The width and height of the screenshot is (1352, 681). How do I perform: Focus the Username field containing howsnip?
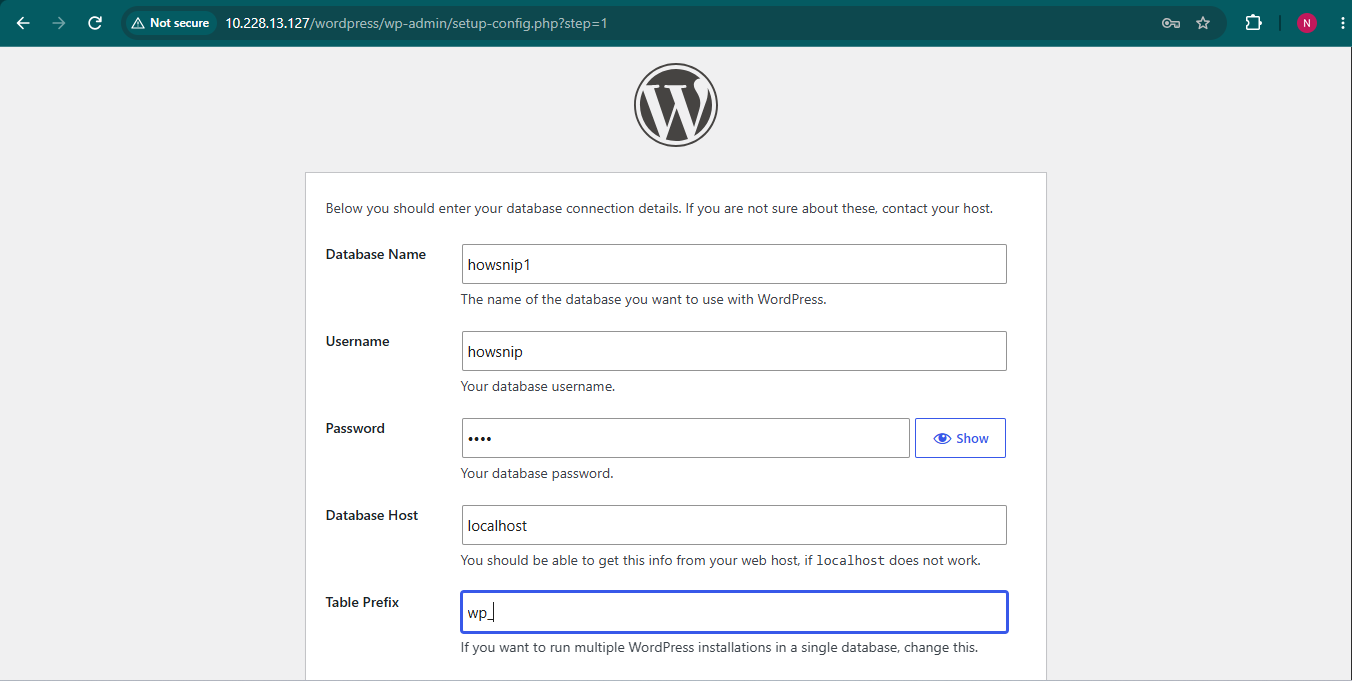click(733, 351)
